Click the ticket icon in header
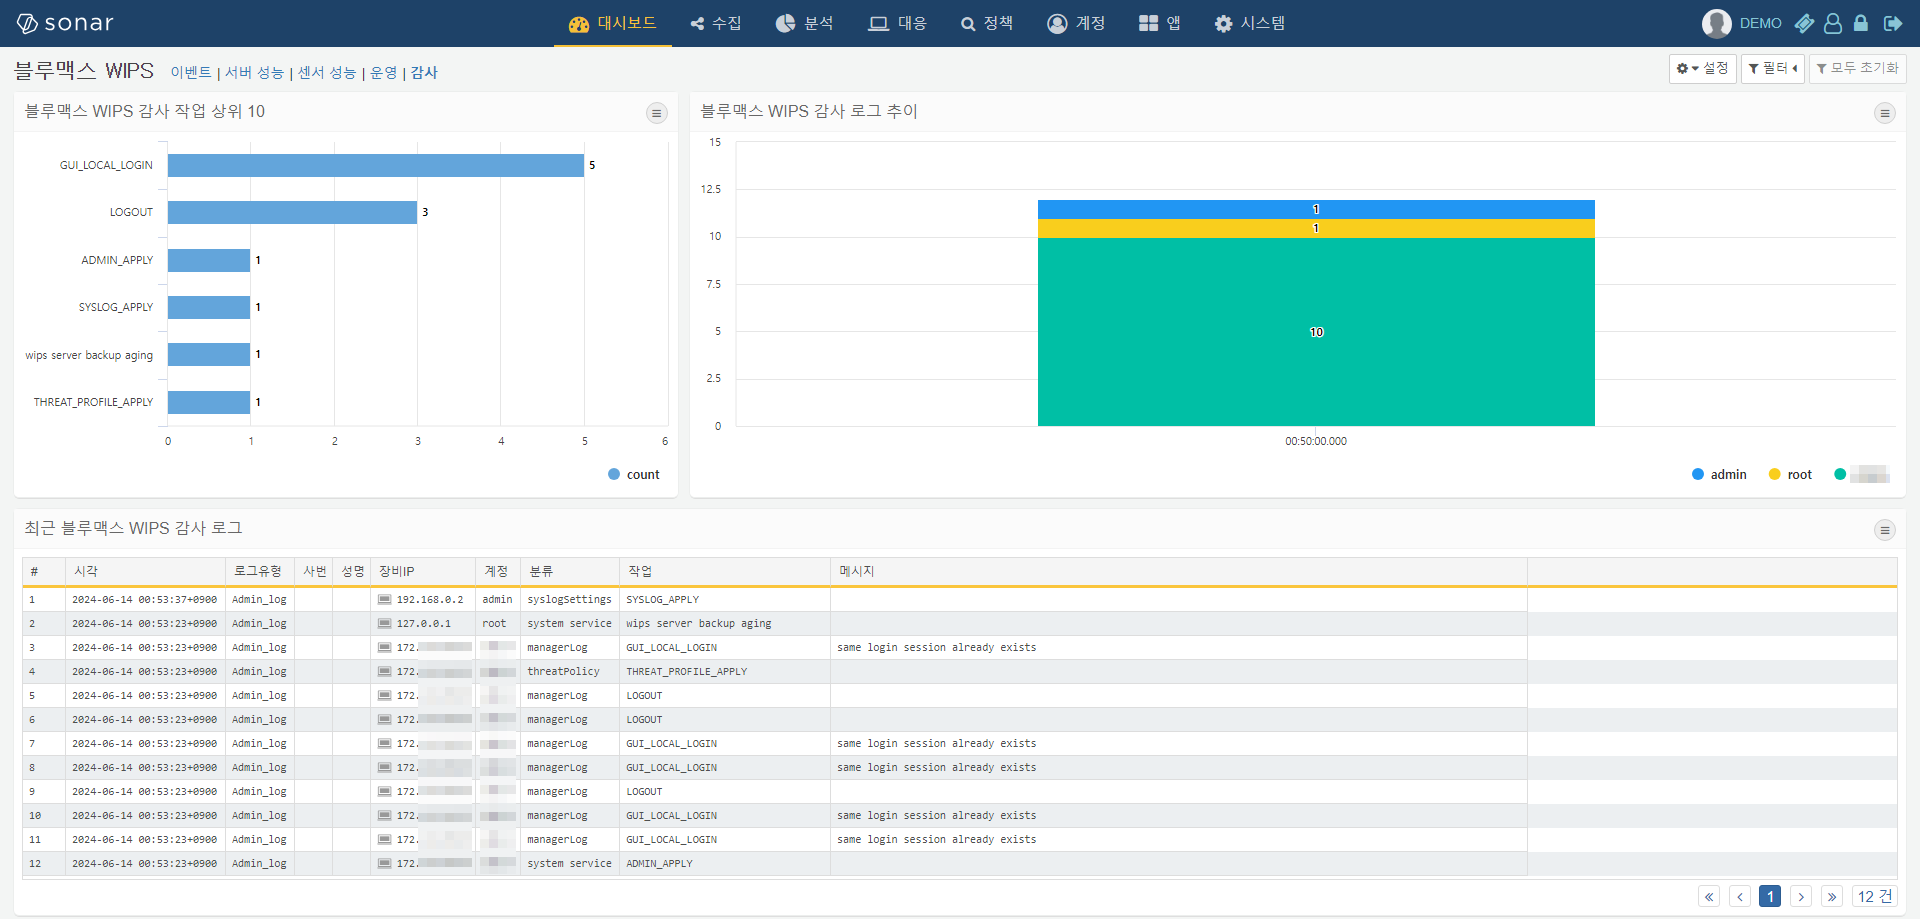The height and width of the screenshot is (919, 1920). [1804, 23]
